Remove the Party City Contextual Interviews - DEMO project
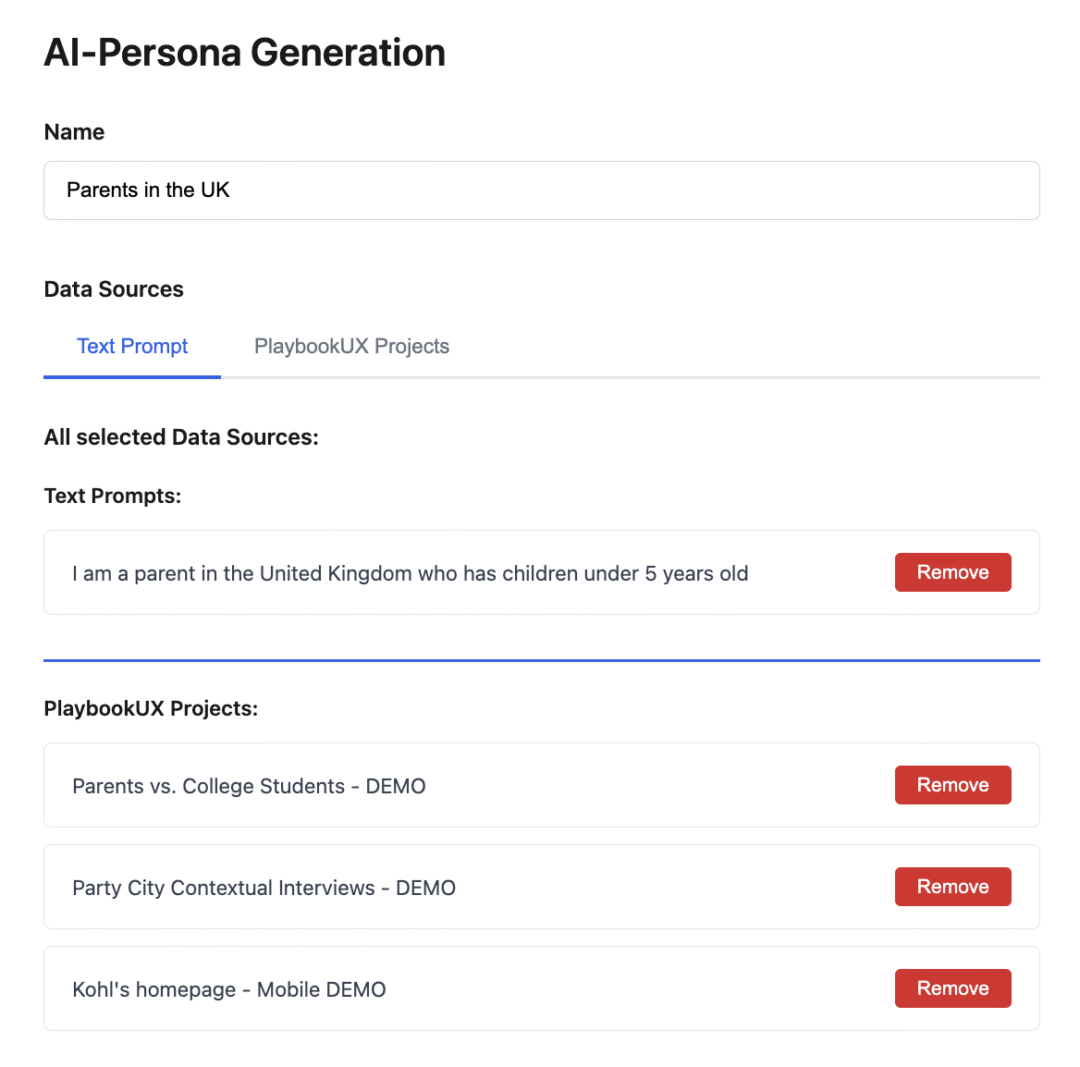Image resolution: width=1080 pixels, height=1067 pixels. click(x=952, y=886)
